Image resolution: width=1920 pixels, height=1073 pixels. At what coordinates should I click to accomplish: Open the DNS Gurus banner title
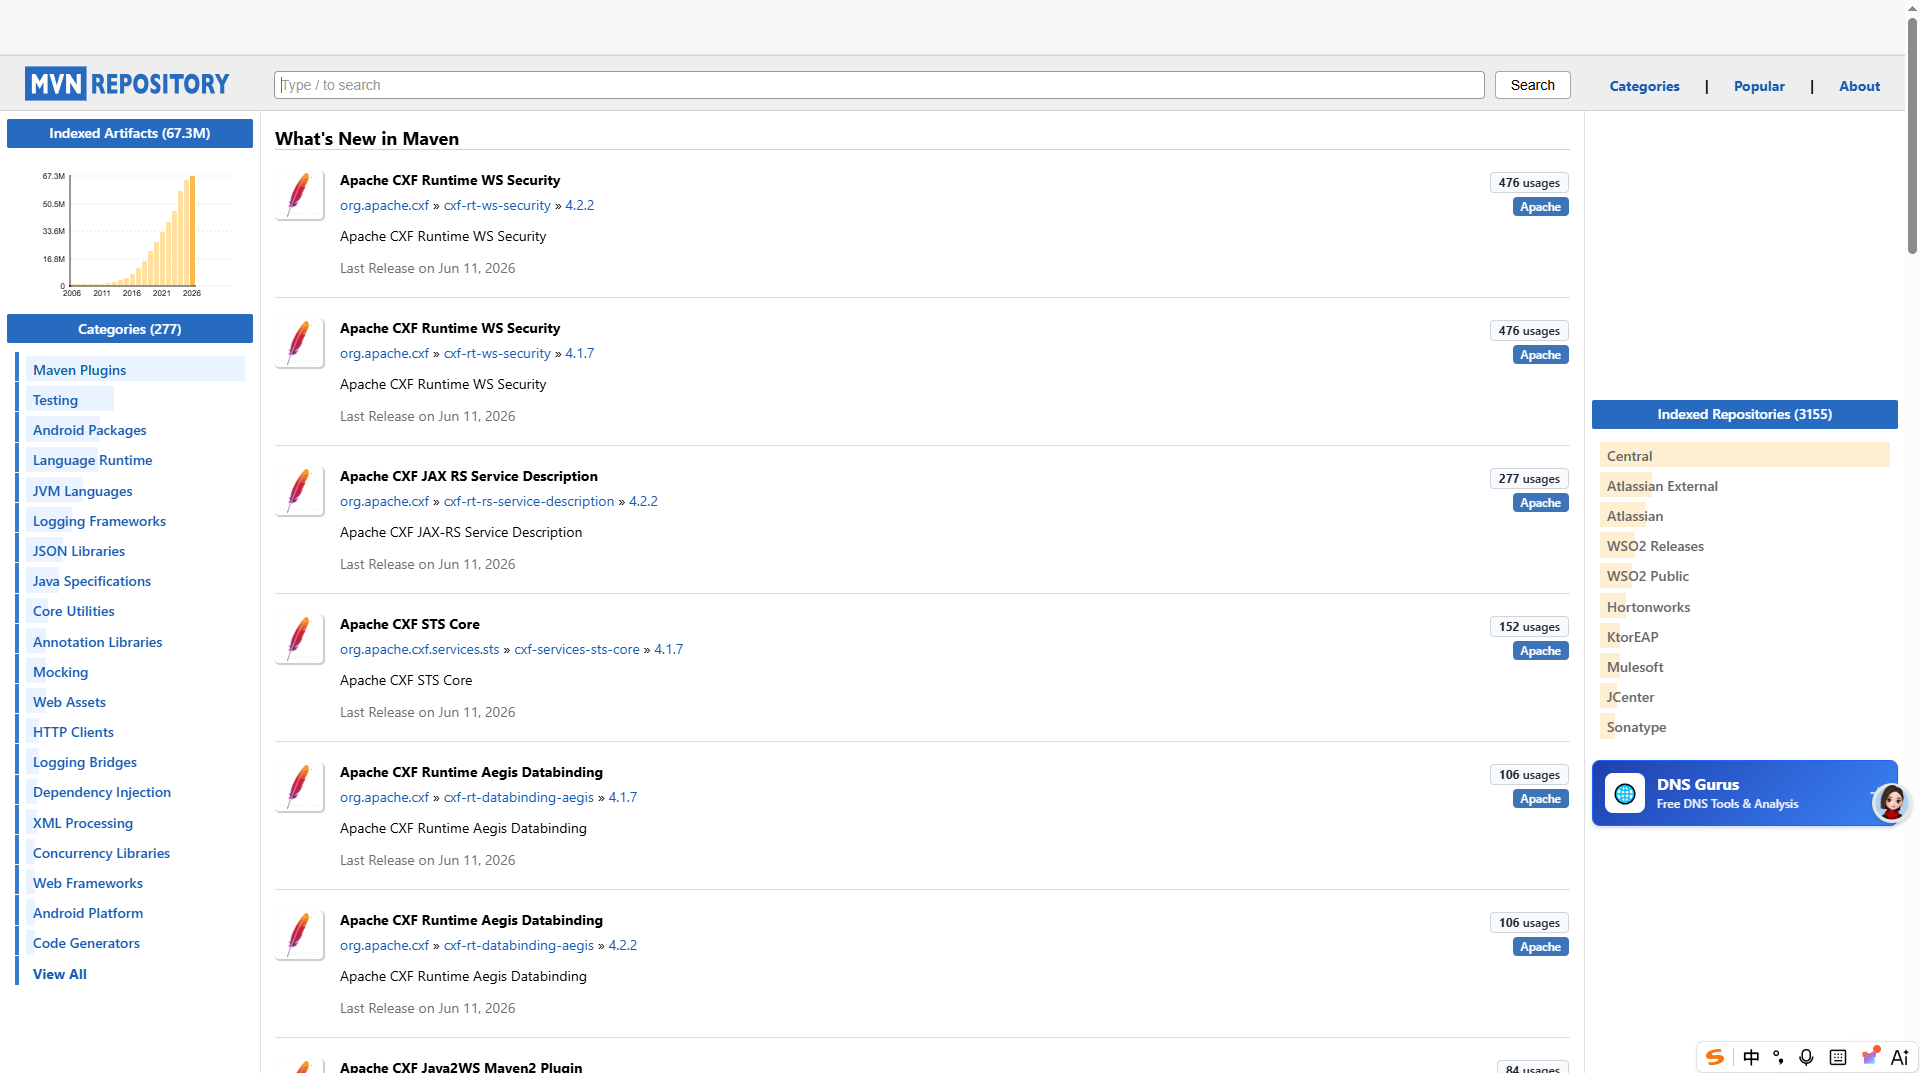(x=1697, y=785)
